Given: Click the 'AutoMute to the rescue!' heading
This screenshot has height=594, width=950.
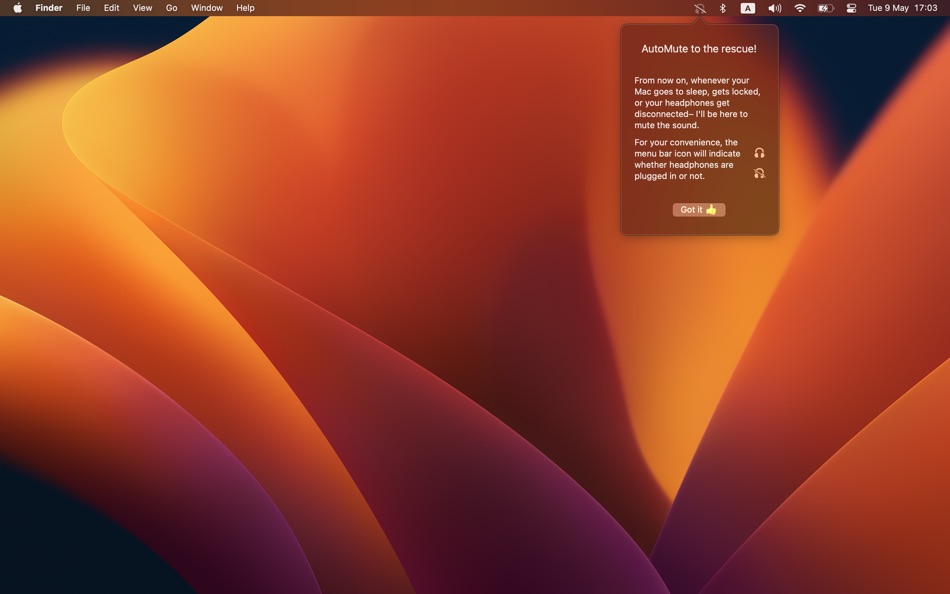Looking at the screenshot, I should [x=699, y=49].
